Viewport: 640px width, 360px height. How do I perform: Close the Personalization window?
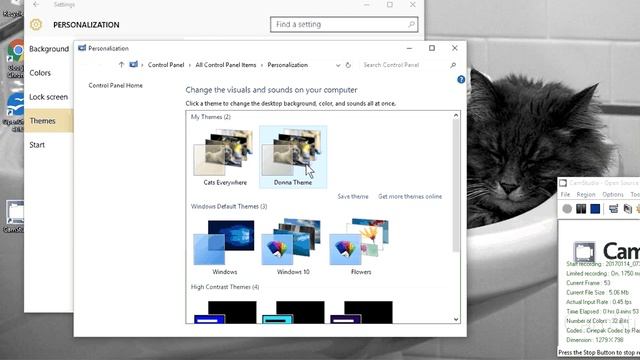click(x=455, y=48)
